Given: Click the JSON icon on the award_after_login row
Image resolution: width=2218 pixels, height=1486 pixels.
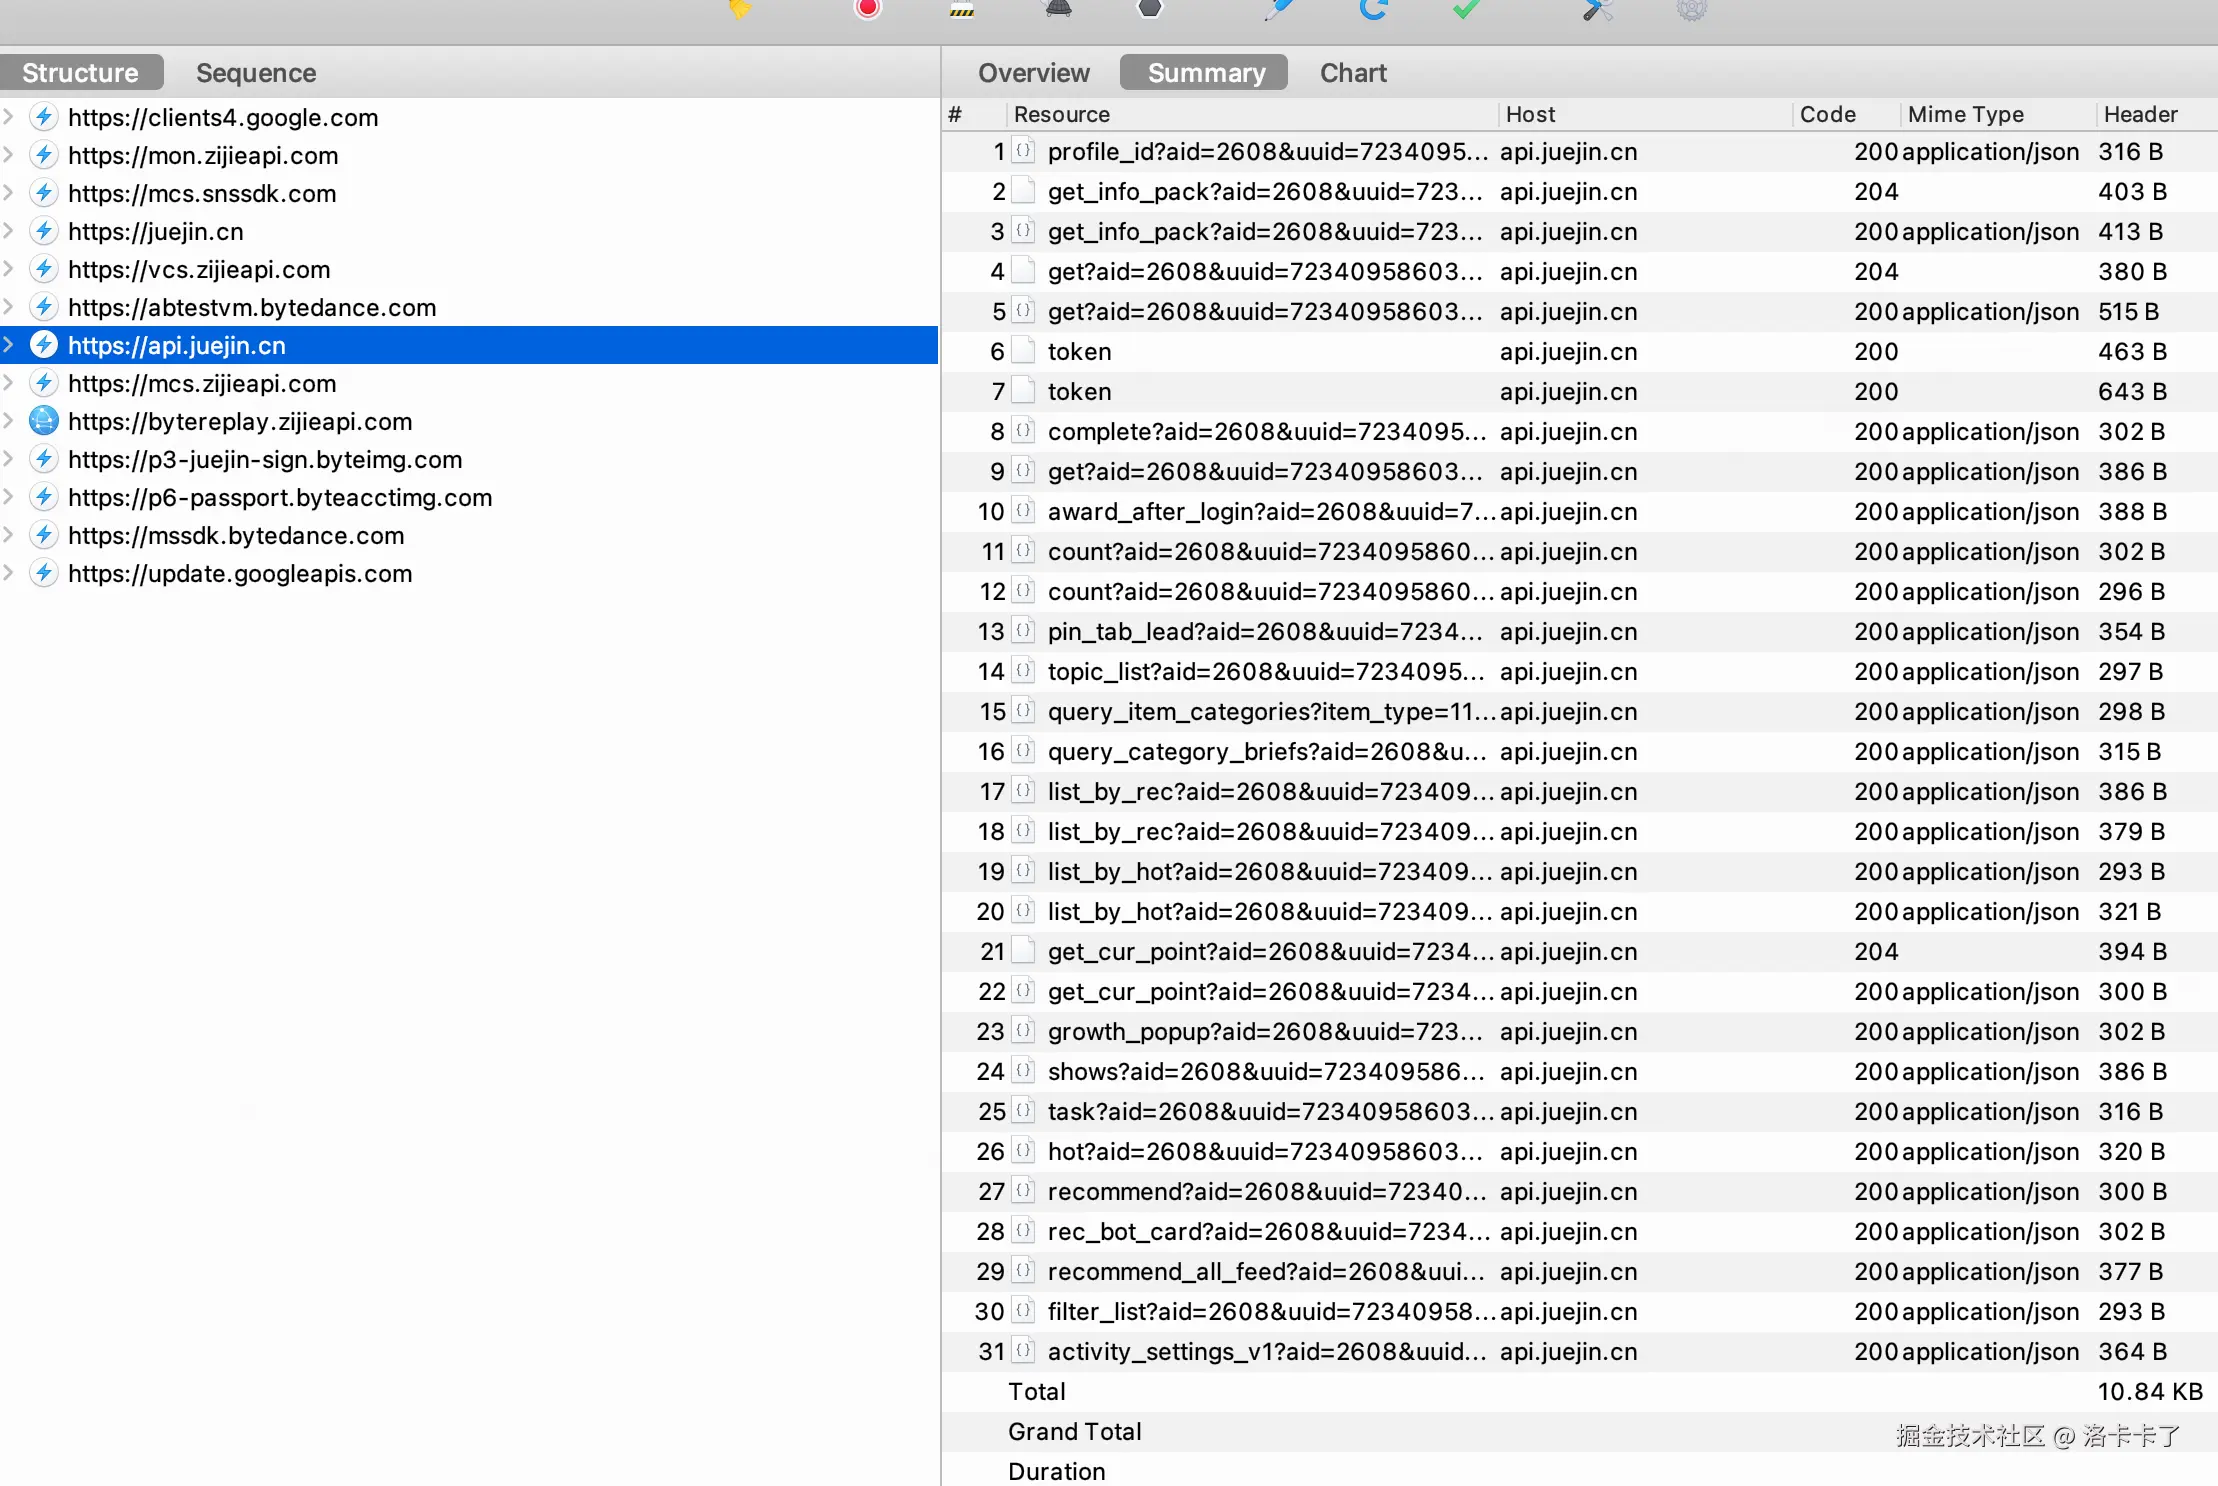Looking at the screenshot, I should tap(1023, 511).
